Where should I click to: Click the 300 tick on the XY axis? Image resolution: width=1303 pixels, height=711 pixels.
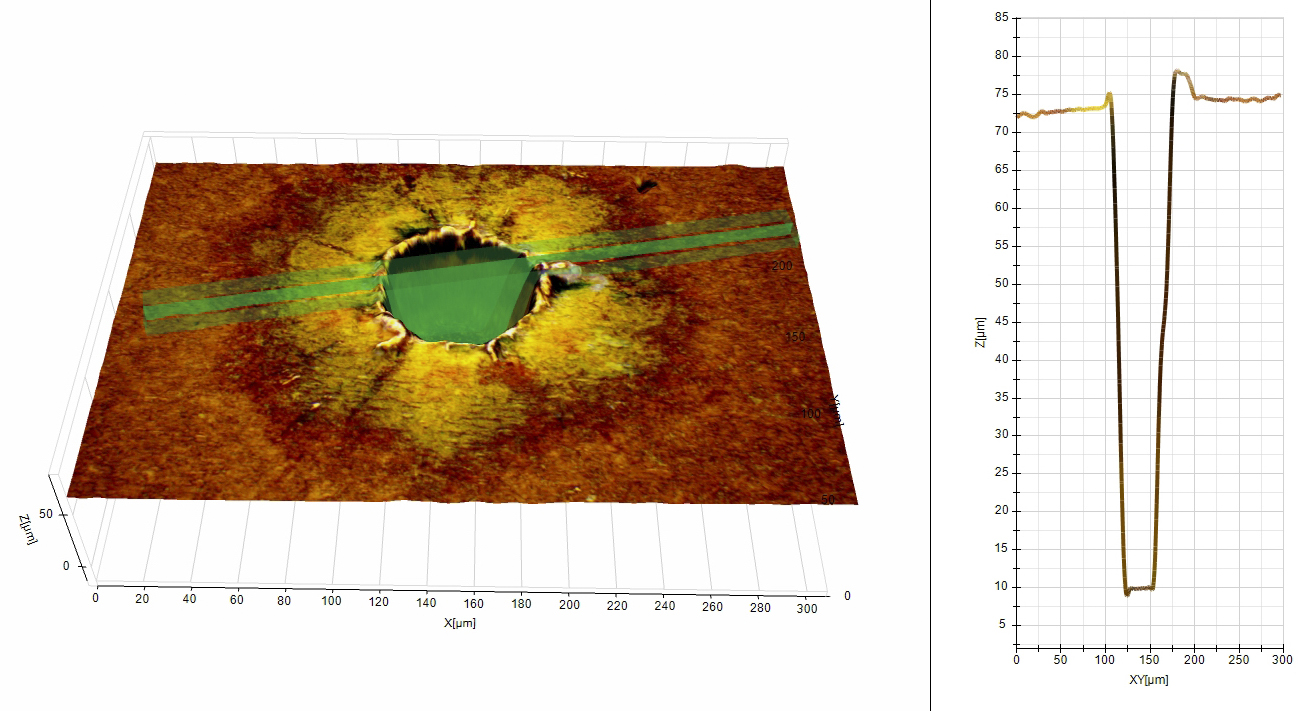coord(1288,659)
